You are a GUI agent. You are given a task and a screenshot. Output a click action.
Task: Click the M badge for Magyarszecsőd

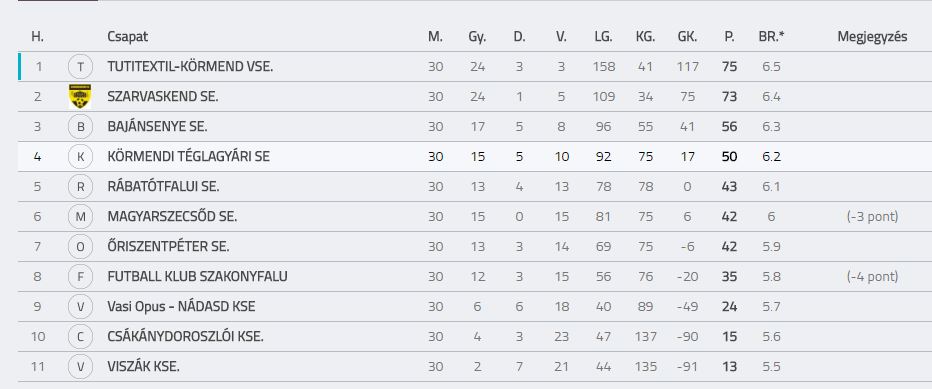80,217
